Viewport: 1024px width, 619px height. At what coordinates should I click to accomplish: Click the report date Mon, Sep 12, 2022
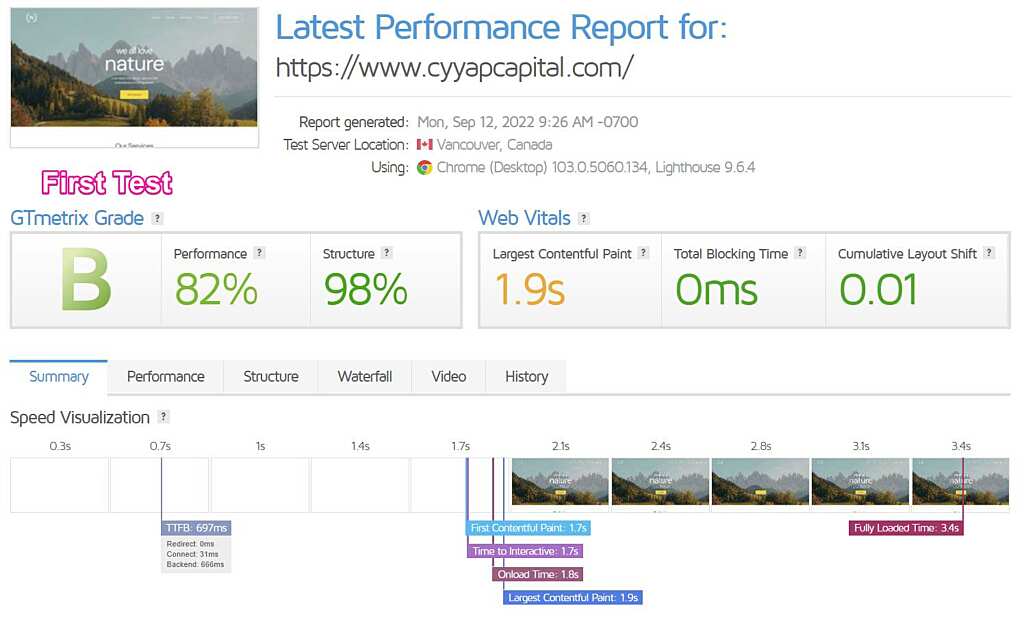[x=528, y=122]
